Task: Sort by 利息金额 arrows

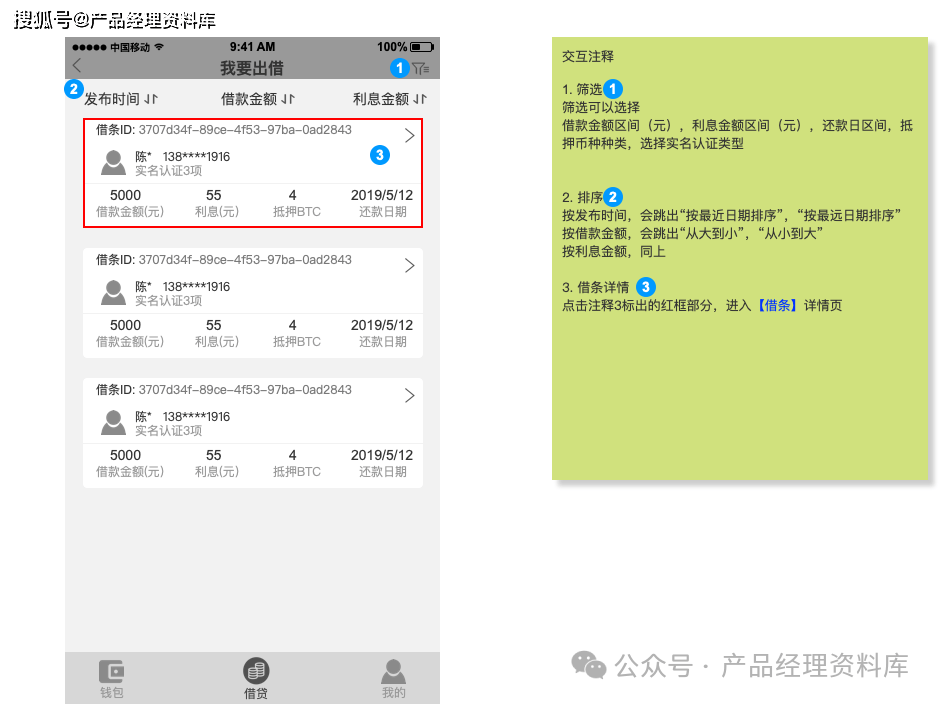Action: point(420,99)
